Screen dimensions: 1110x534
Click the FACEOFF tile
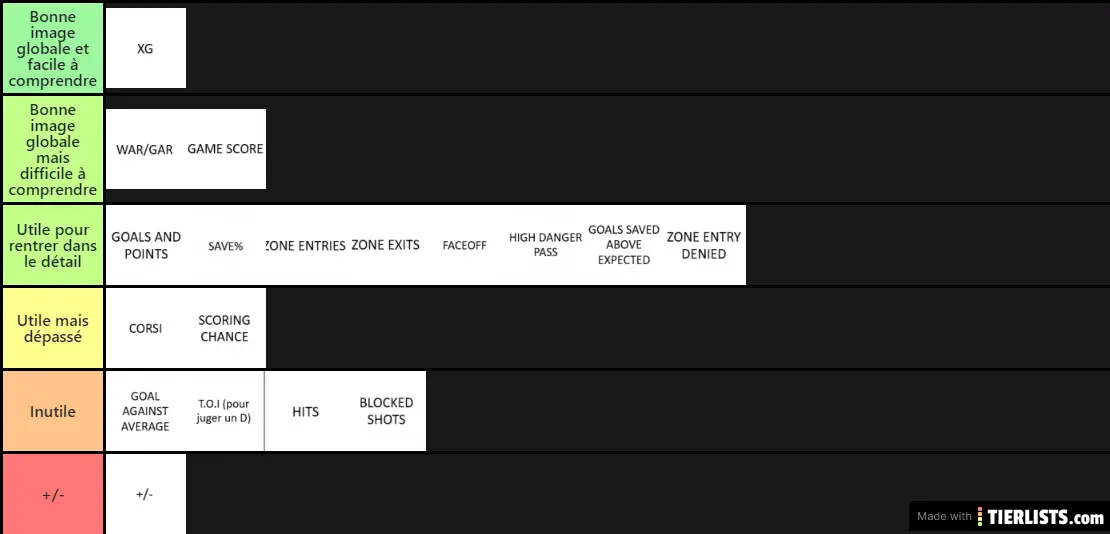(x=466, y=245)
